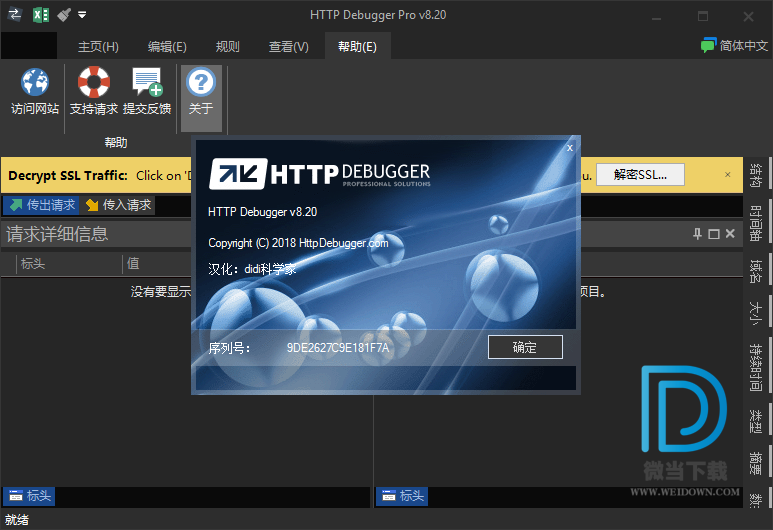Switch to the 传出请求 tab
The image size is (773, 530).
coord(41,205)
